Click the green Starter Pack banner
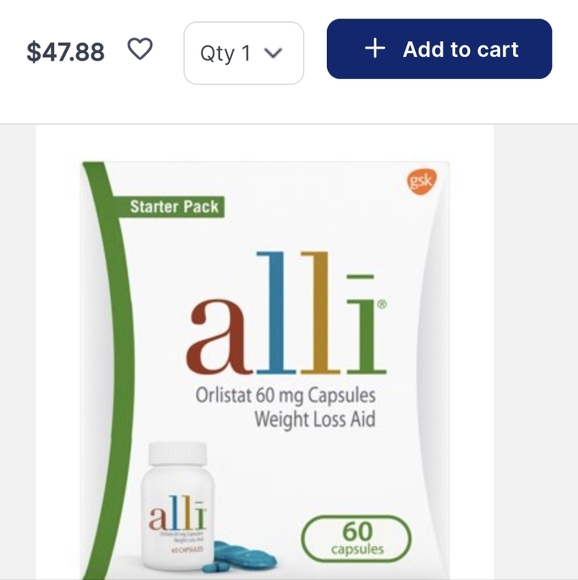The height and width of the screenshot is (580, 578). point(170,207)
